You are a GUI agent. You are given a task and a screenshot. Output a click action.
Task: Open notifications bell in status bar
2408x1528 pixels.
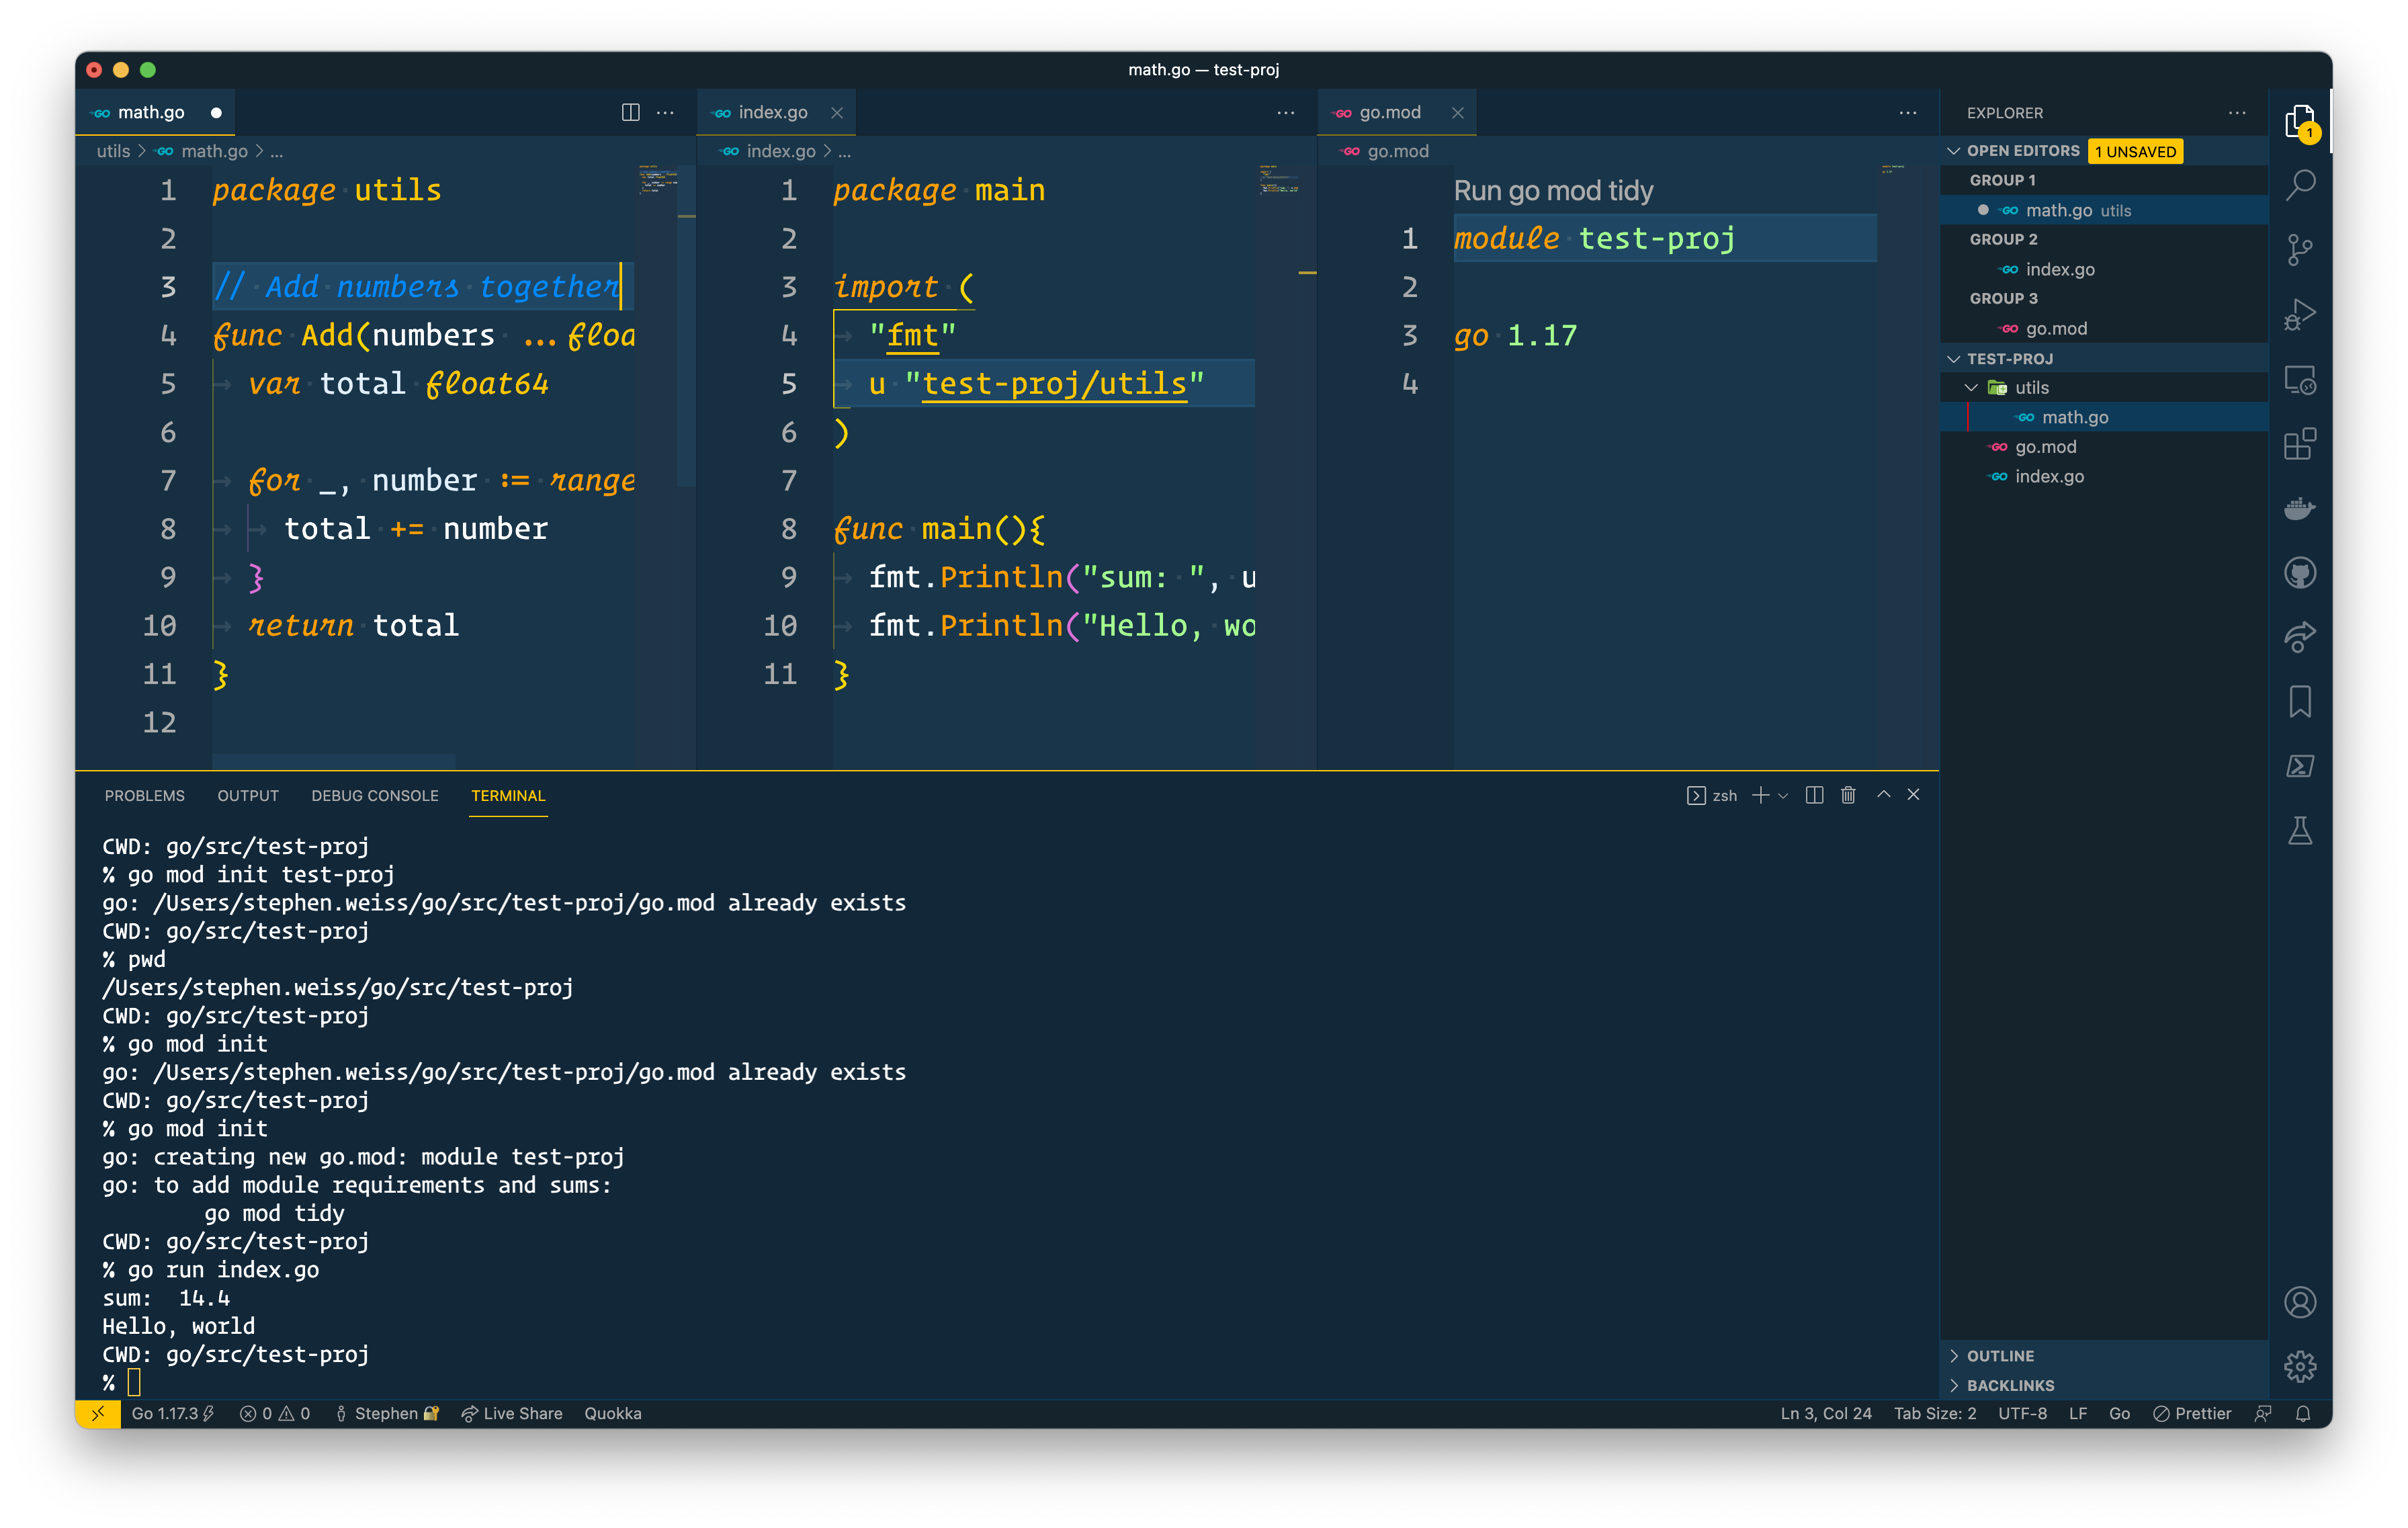(x=2303, y=1413)
